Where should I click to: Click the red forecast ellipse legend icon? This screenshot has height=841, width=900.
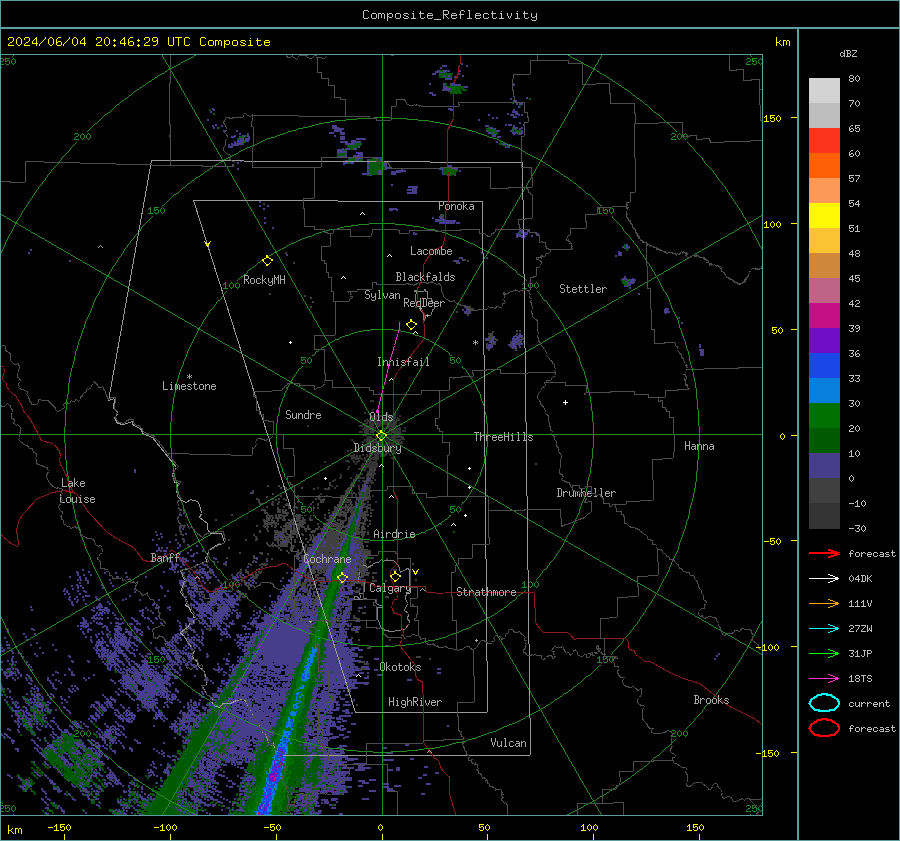(x=824, y=728)
